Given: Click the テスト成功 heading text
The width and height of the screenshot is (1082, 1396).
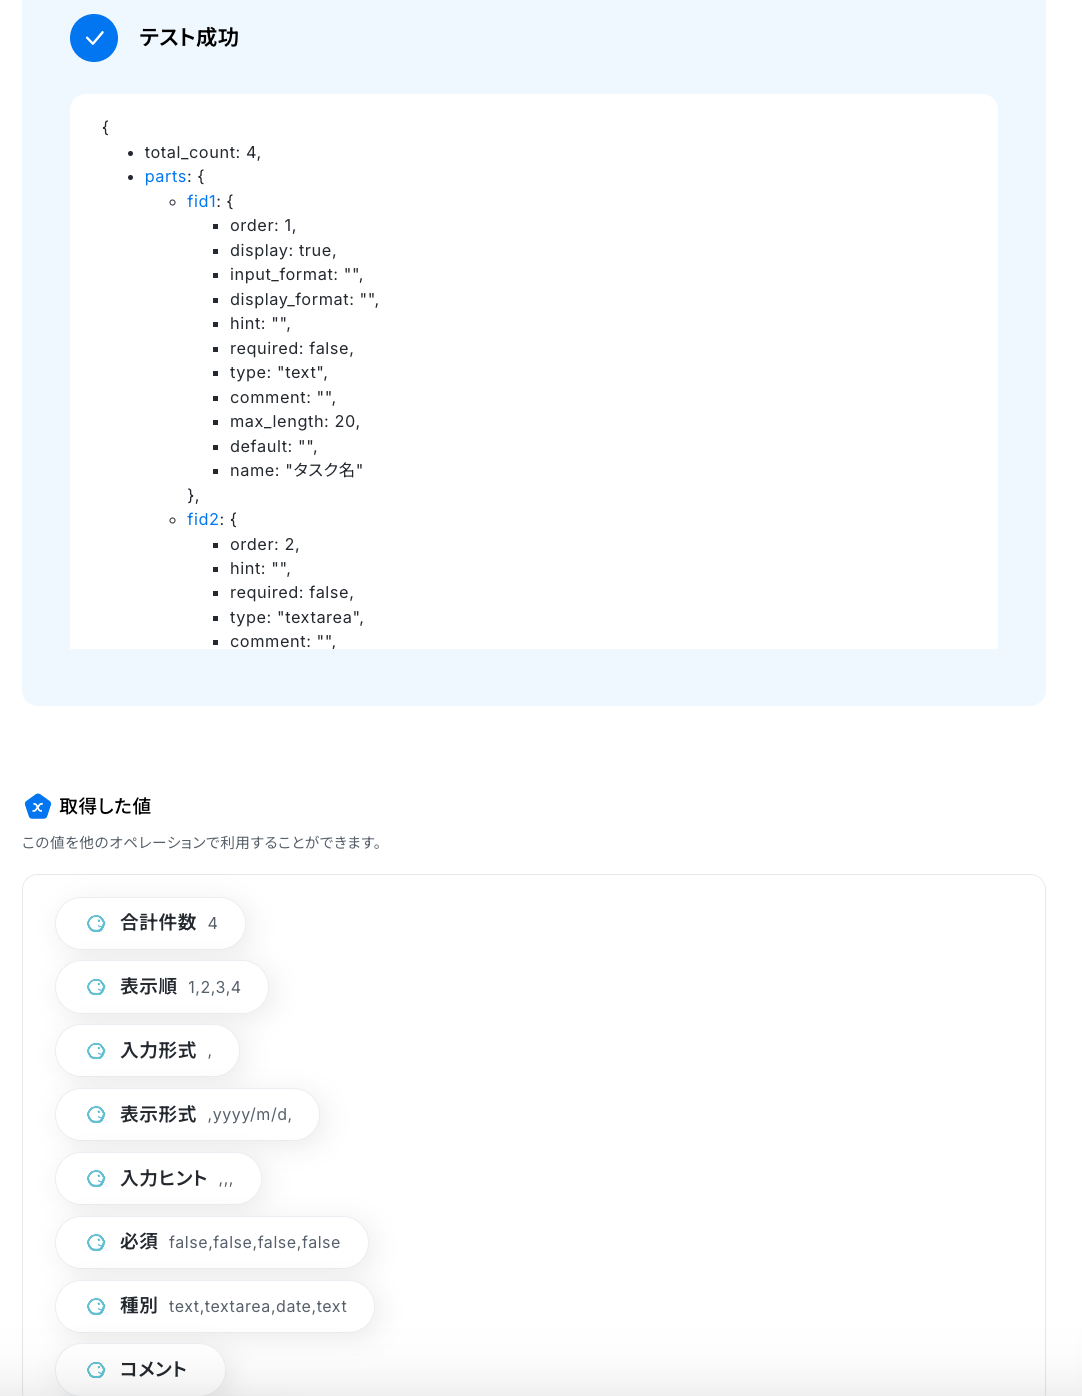Looking at the screenshot, I should [189, 38].
